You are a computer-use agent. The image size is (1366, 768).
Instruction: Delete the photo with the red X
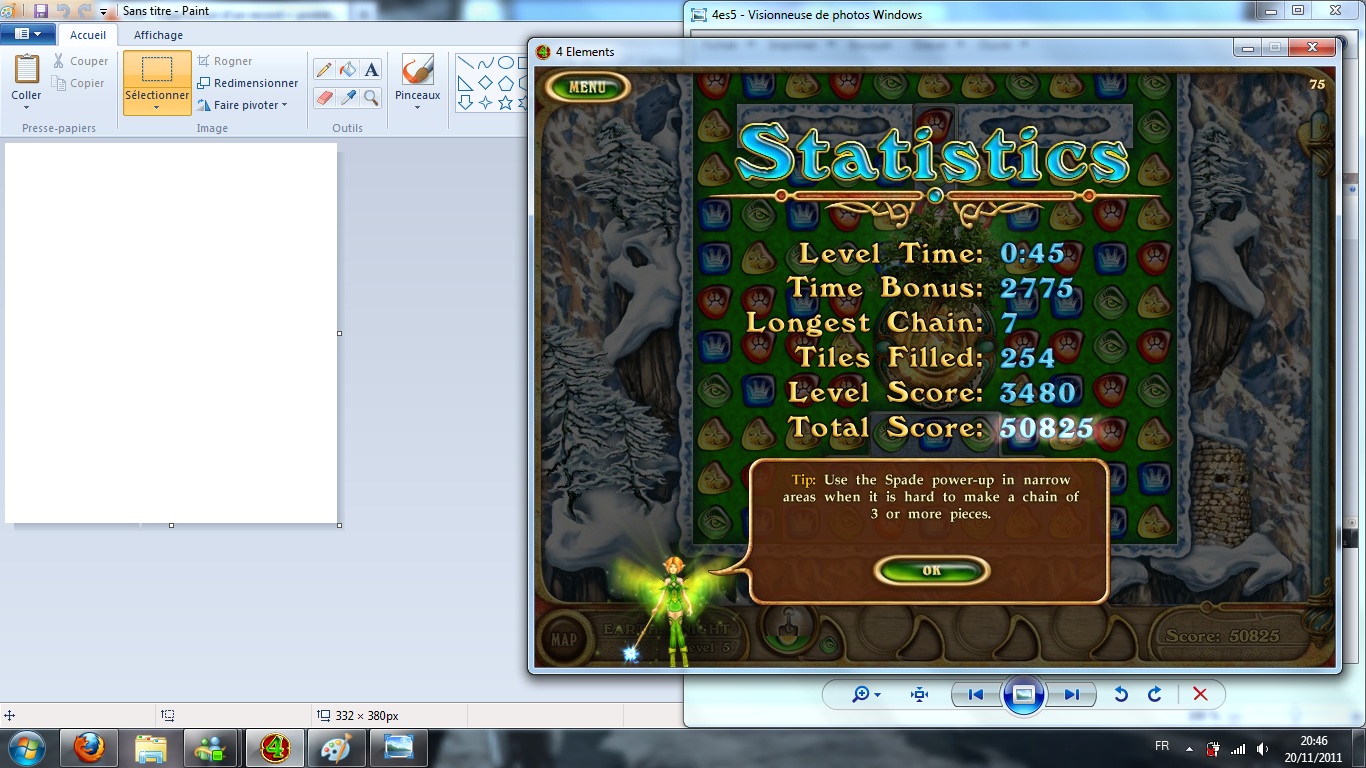(x=1200, y=694)
